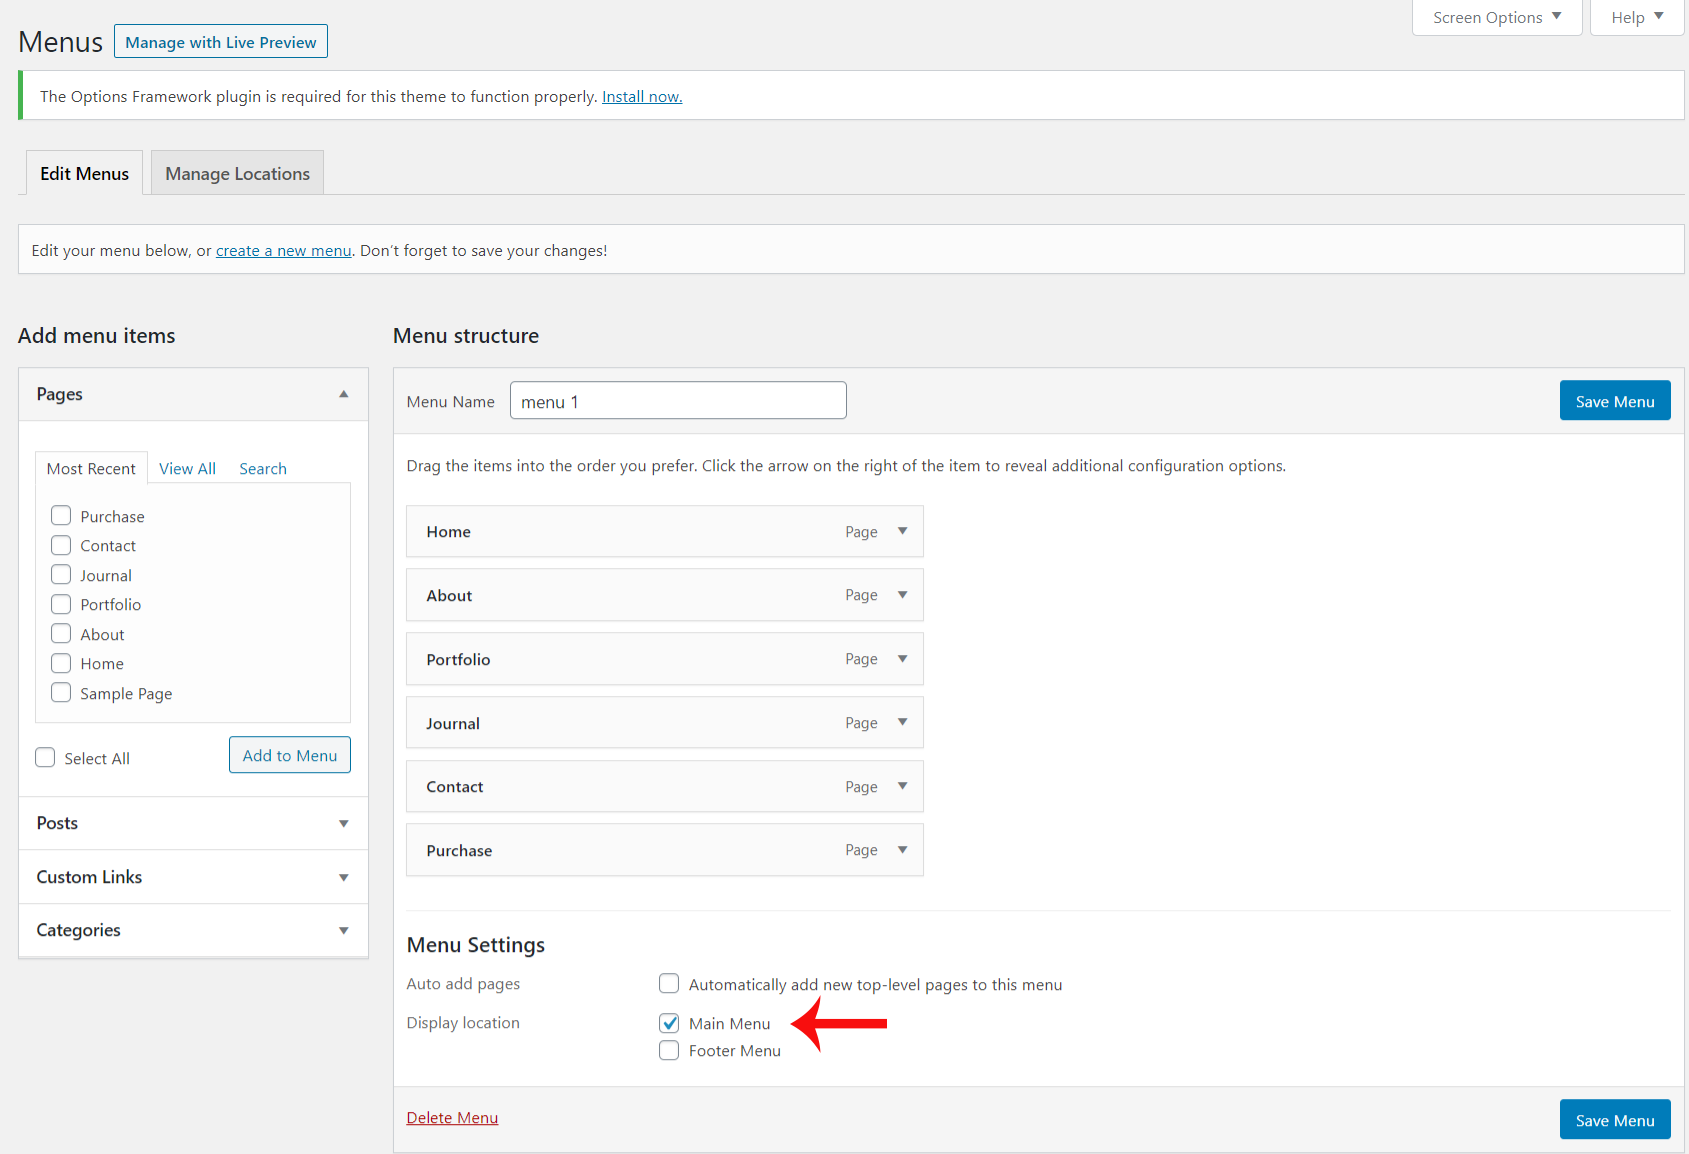
Task: Click the Delete Menu link
Action: click(x=452, y=1118)
